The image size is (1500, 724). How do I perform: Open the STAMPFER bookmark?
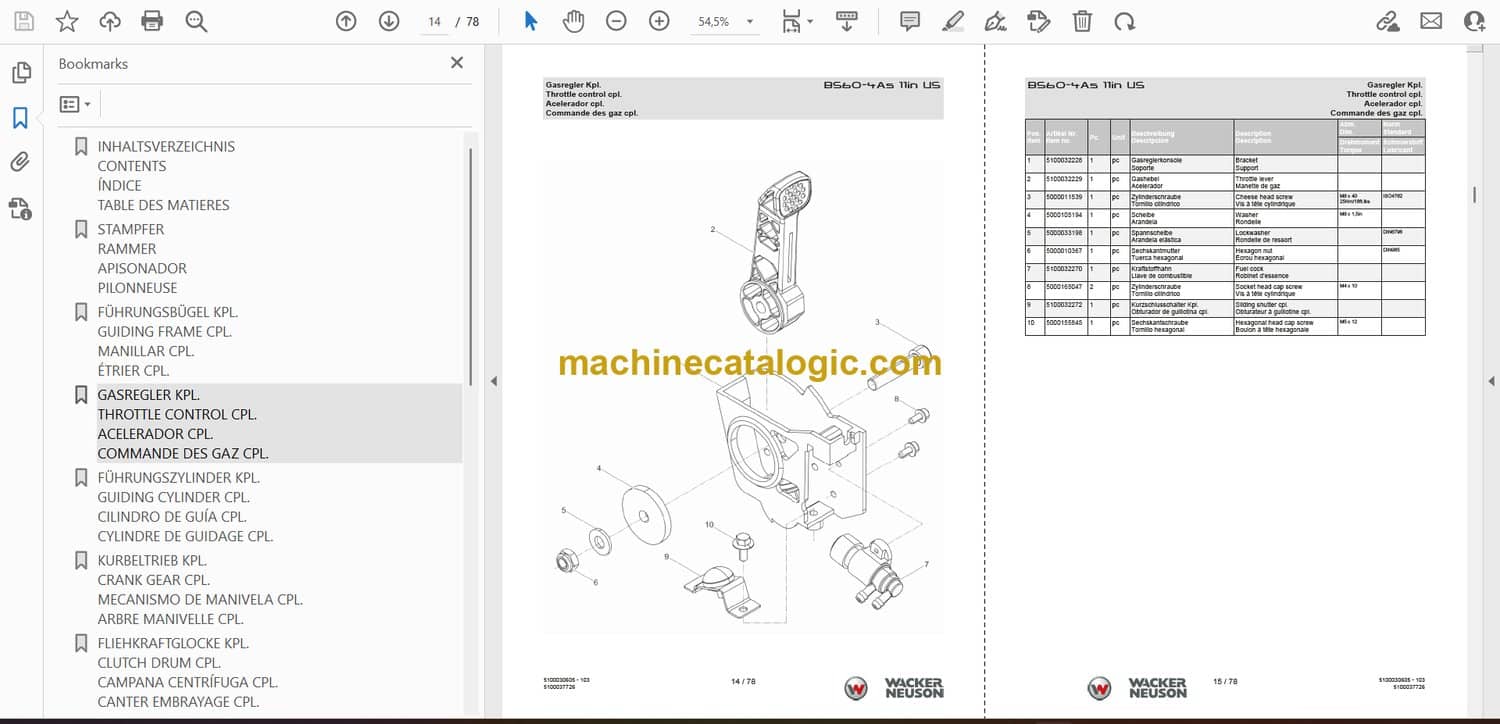coord(131,229)
